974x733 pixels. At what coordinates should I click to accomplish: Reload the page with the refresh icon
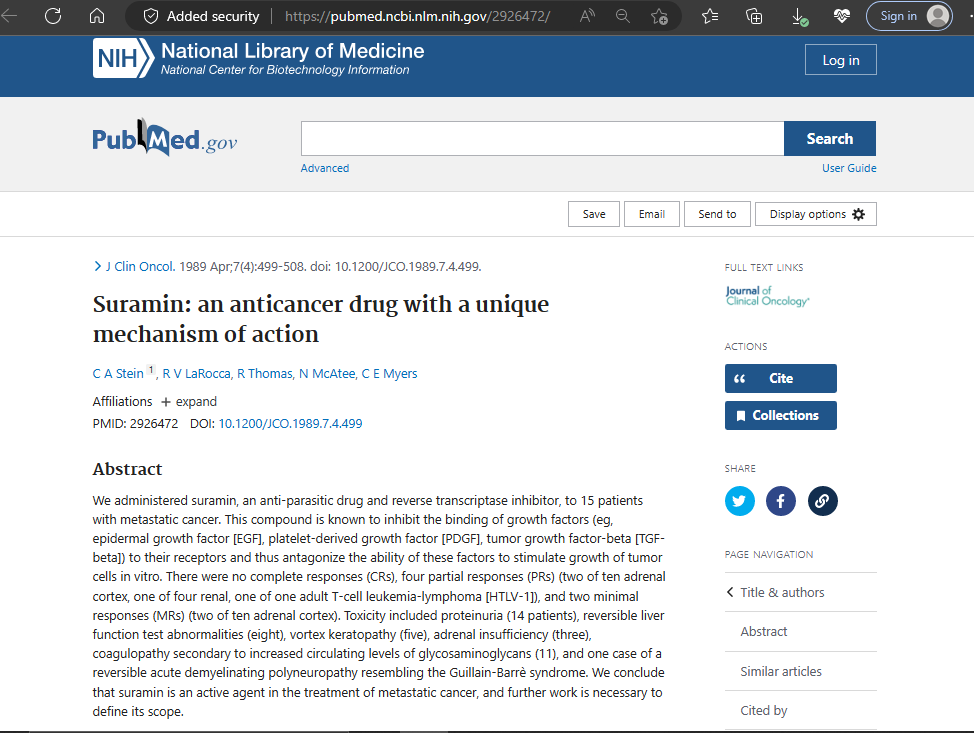pyautogui.click(x=53, y=16)
